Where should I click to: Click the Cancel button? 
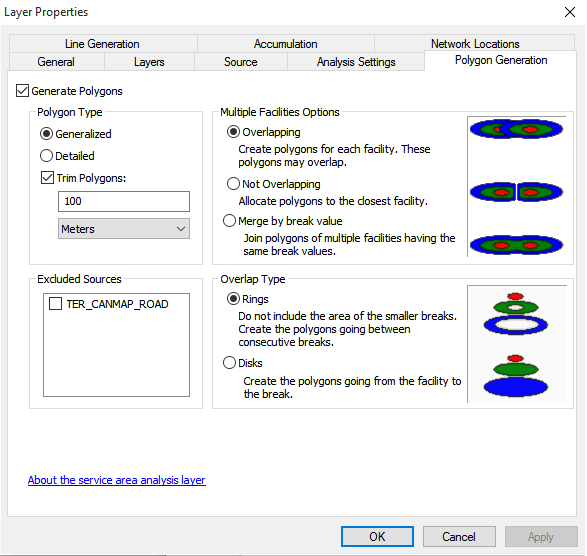tap(459, 537)
